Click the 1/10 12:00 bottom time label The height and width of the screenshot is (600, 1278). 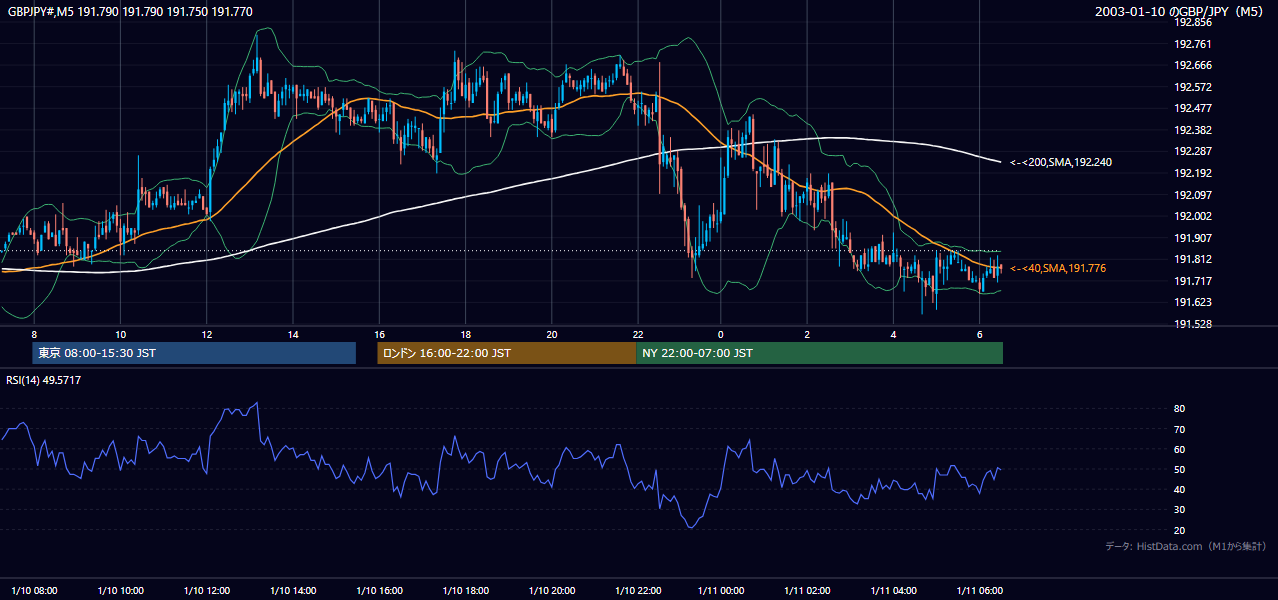(x=207, y=590)
